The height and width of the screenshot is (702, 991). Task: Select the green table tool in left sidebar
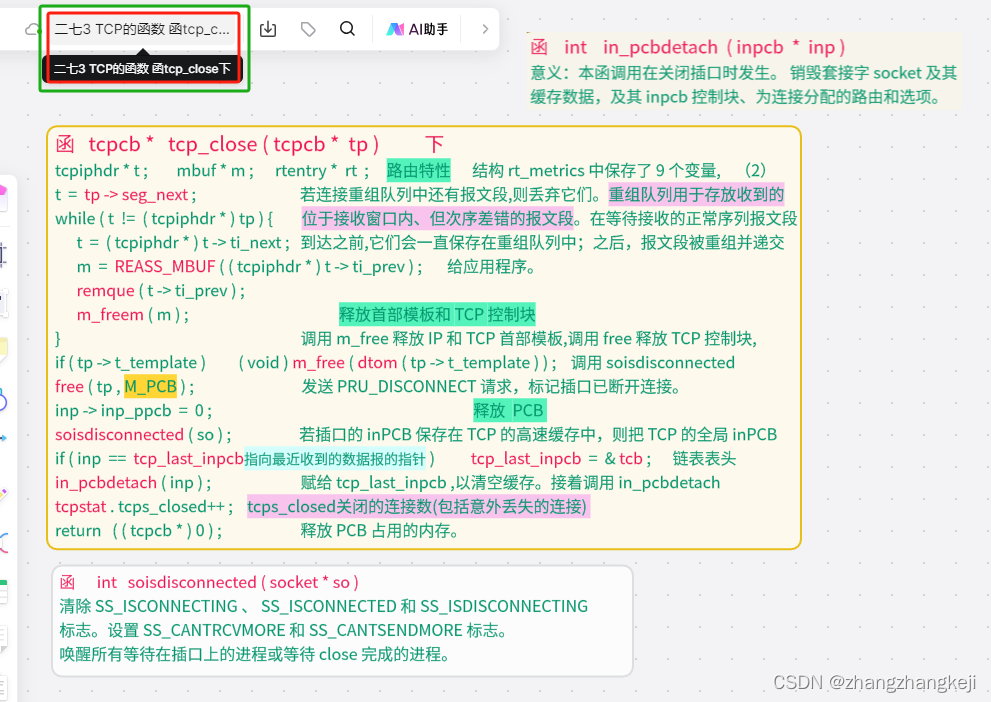pyautogui.click(x=3, y=591)
